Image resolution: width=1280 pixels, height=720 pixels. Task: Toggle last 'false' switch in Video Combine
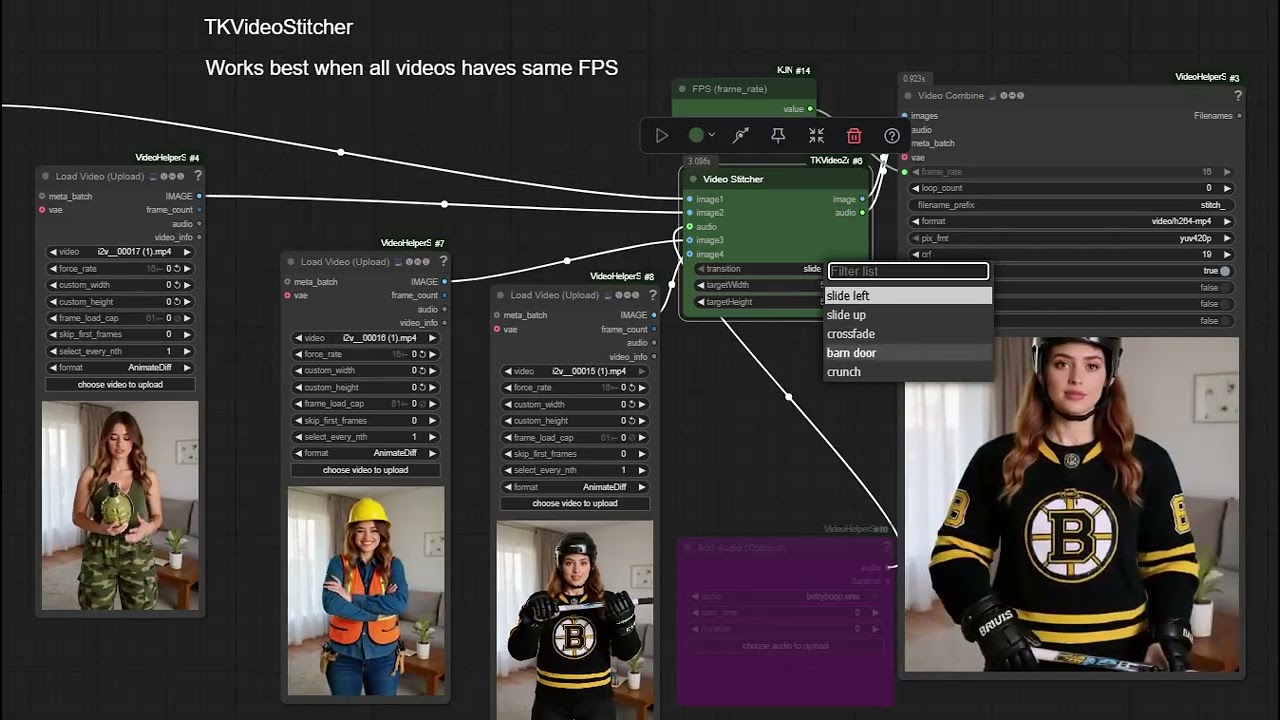tap(1225, 321)
